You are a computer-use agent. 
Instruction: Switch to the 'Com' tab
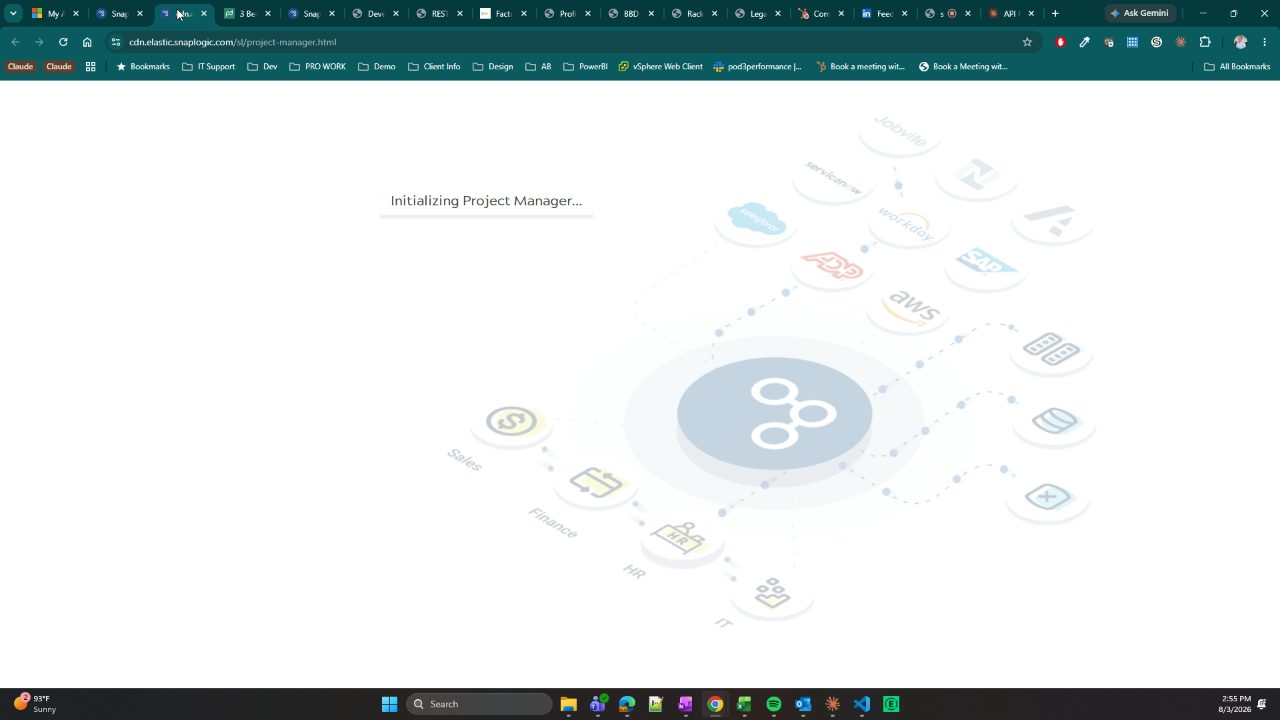[x=823, y=13]
